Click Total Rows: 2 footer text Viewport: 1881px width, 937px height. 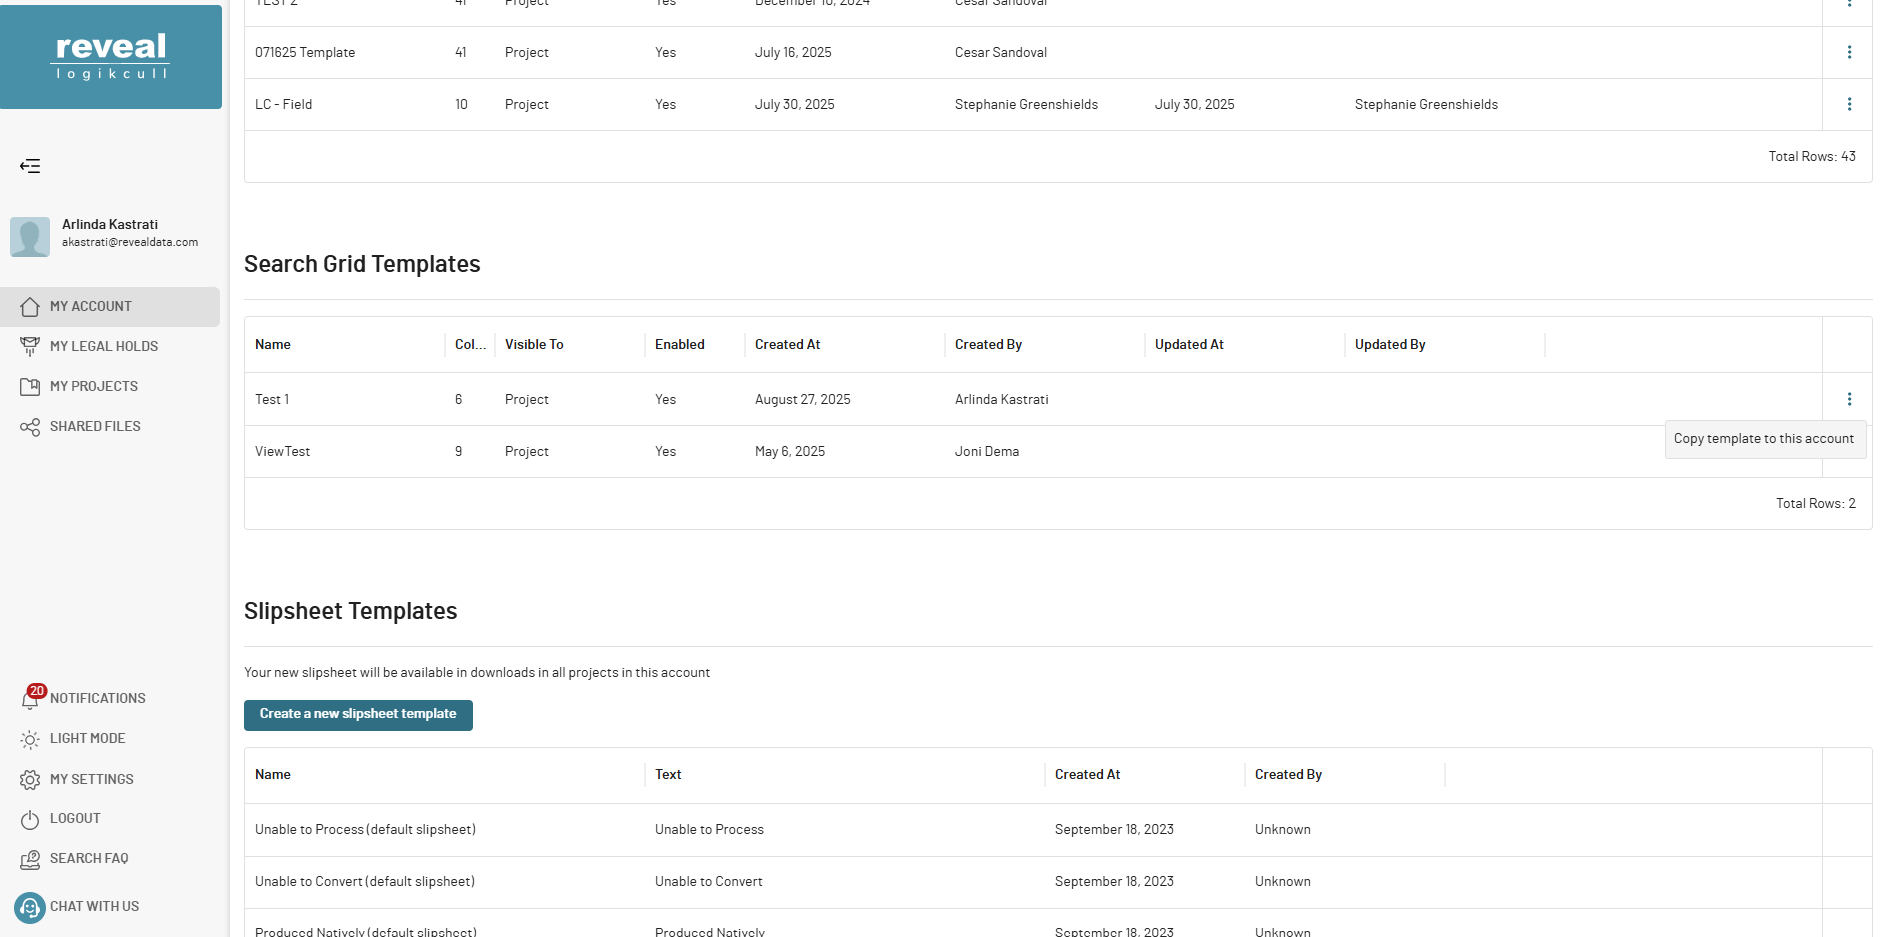coord(1816,504)
